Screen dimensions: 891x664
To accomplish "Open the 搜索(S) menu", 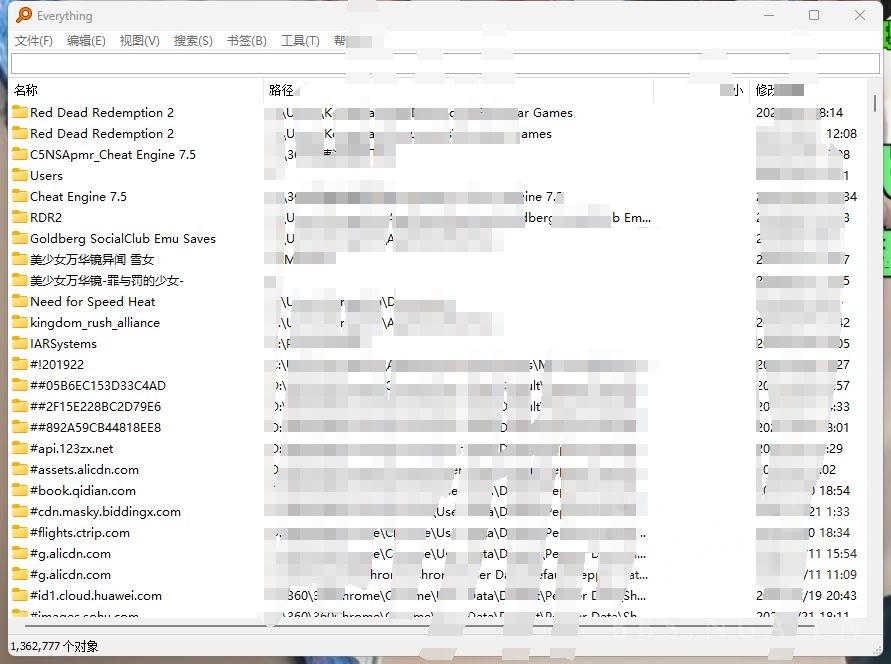I will 193,41.
